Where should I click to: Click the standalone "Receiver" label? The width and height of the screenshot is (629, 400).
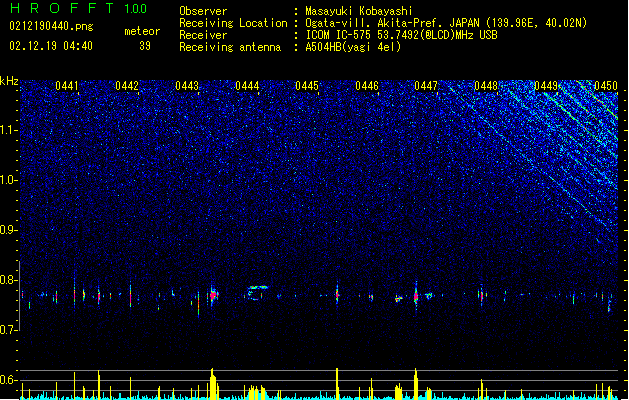203,35
